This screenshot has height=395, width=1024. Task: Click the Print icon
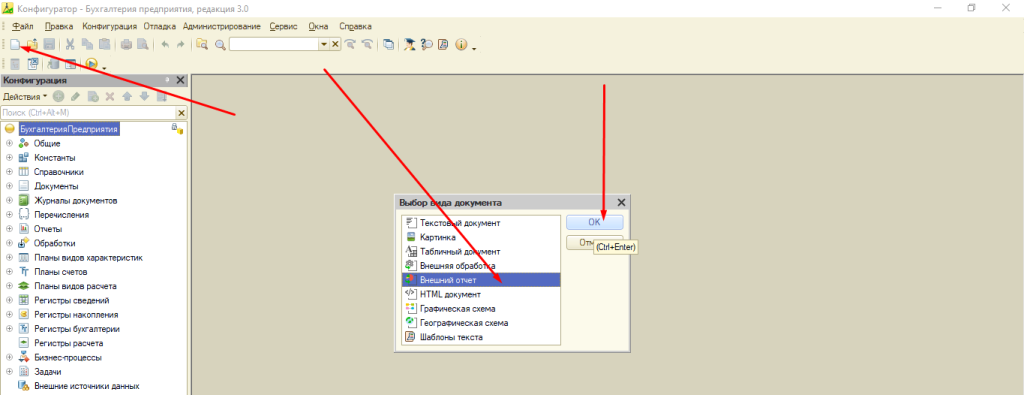126,44
